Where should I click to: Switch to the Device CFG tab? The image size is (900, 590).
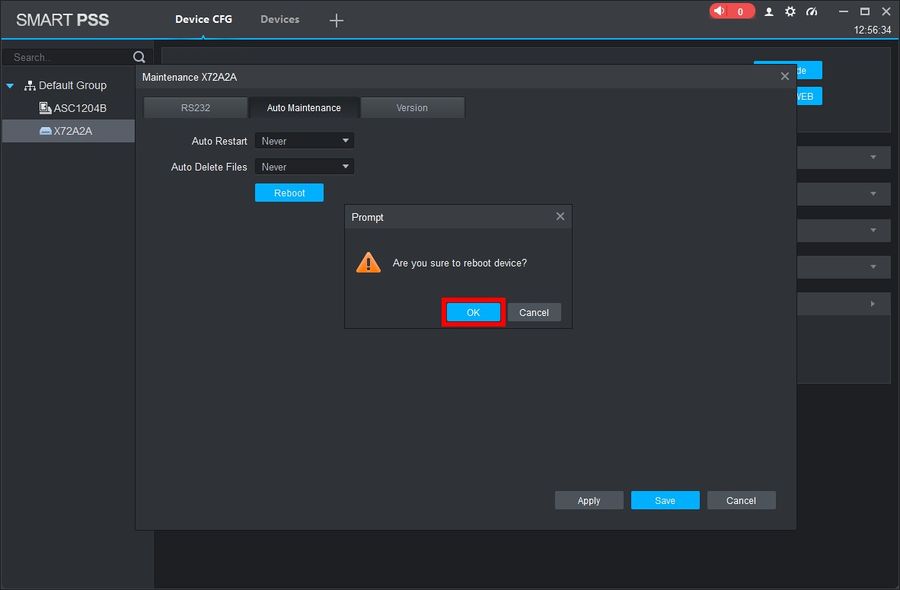[x=204, y=20]
